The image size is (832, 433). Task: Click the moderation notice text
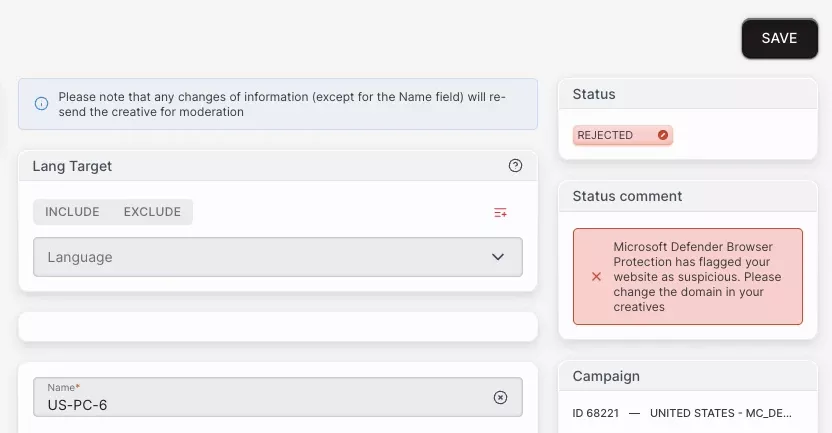click(282, 104)
